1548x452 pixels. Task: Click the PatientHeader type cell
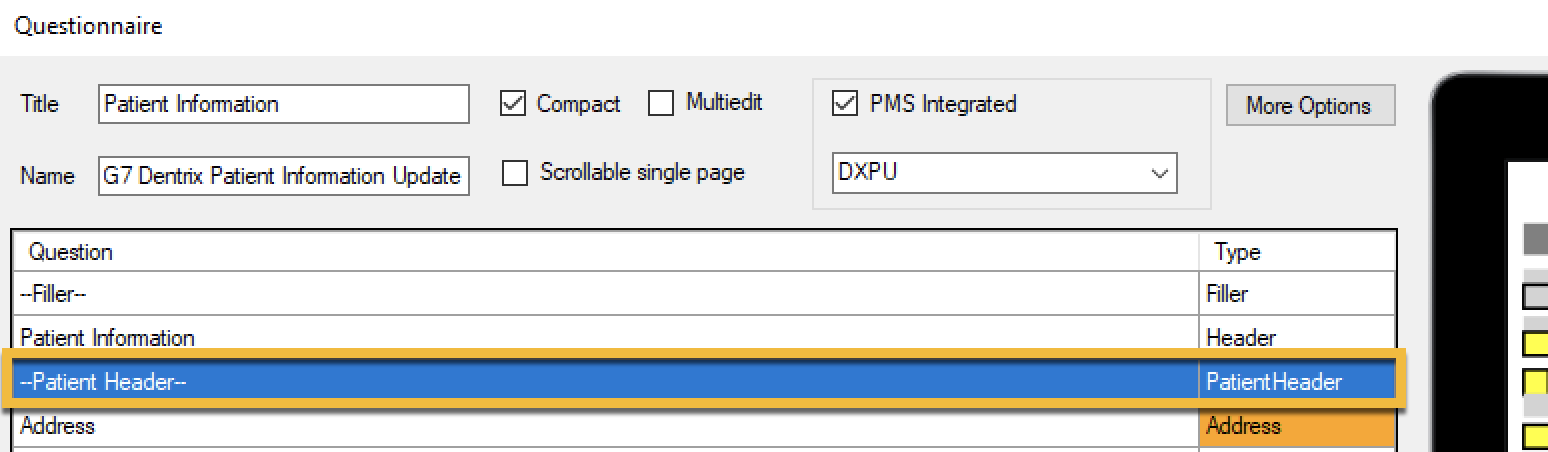point(1297,381)
